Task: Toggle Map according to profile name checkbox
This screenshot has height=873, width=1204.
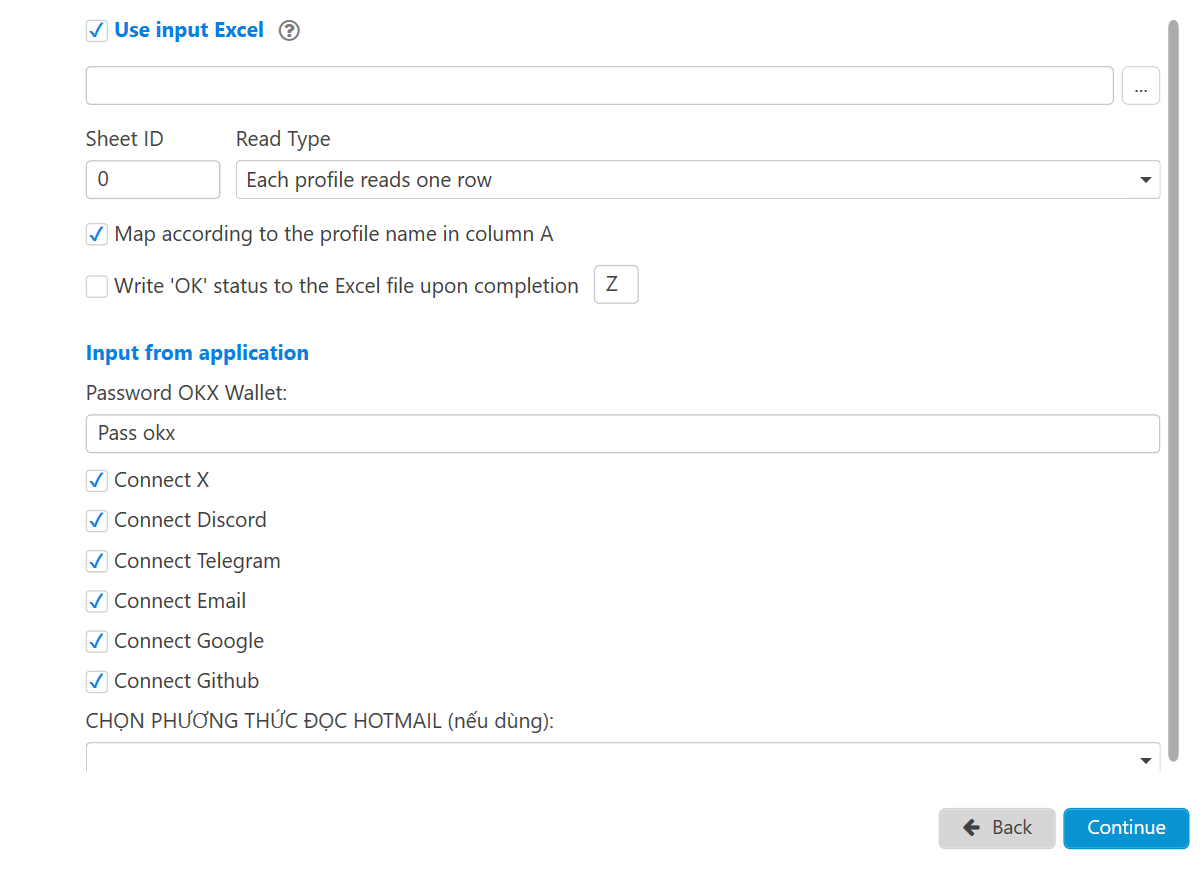Action: [x=97, y=235]
